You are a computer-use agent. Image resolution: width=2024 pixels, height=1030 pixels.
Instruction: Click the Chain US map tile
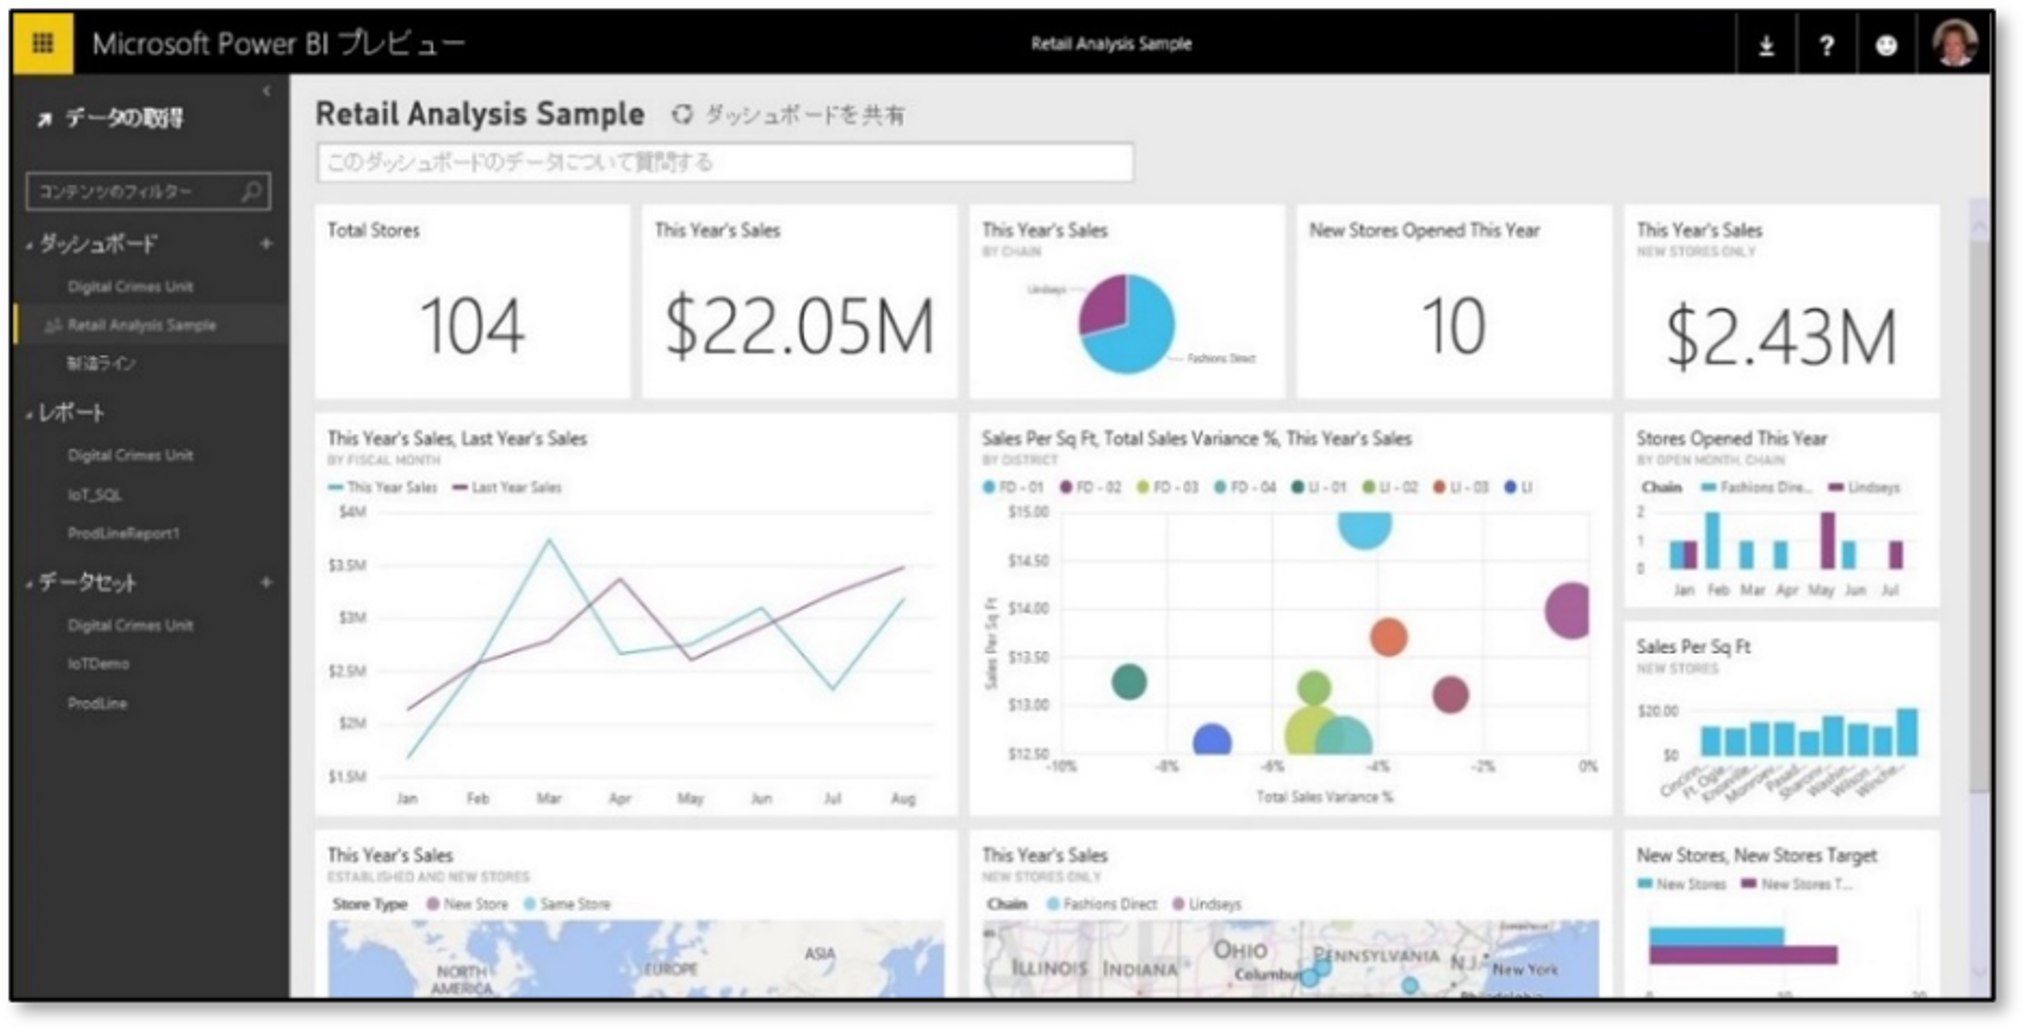coord(1290,914)
